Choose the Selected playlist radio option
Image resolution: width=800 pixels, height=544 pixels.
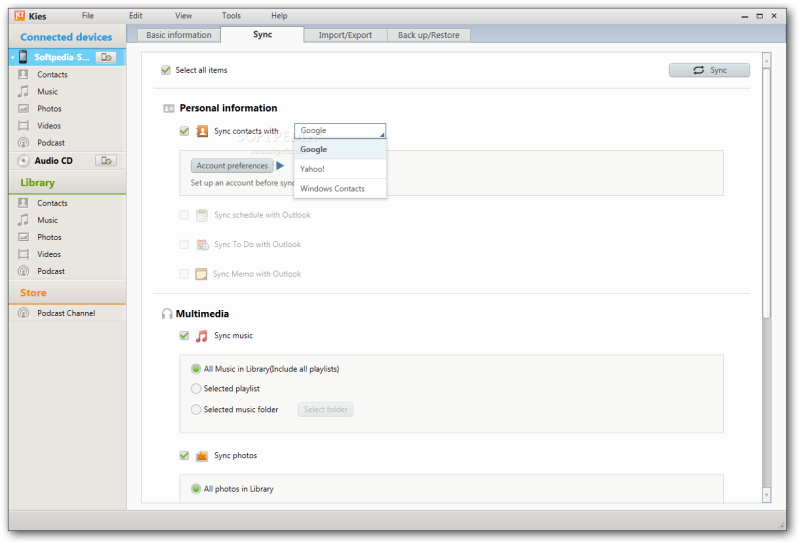coord(196,389)
